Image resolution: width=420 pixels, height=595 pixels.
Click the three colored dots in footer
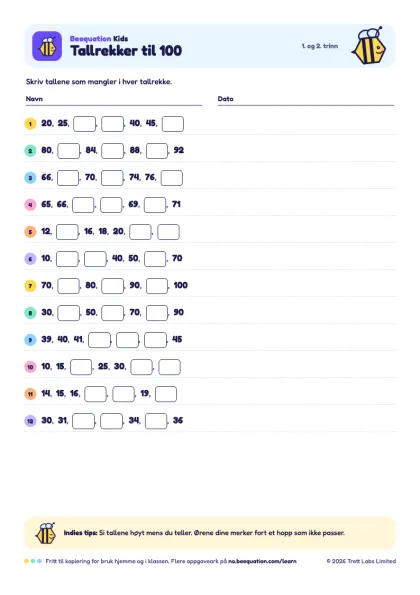(33, 561)
